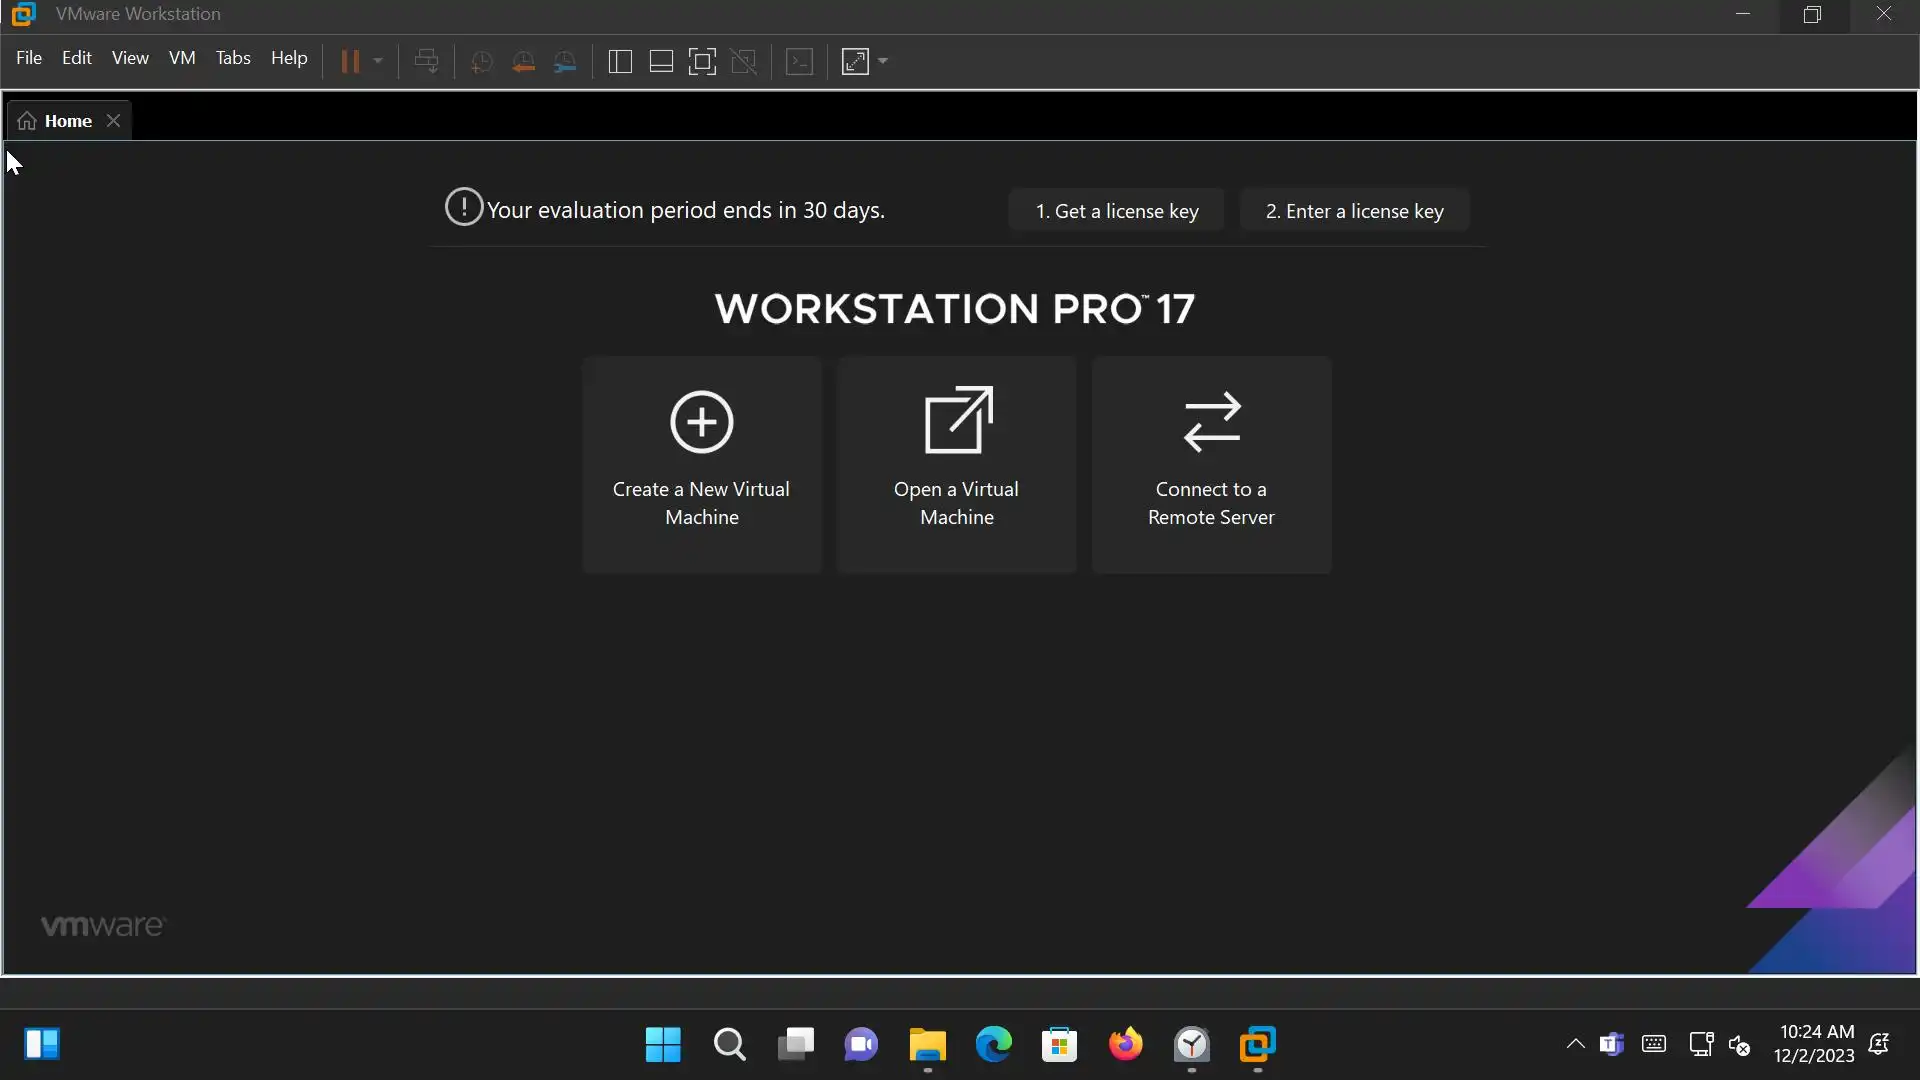The width and height of the screenshot is (1920, 1080).
Task: Expand the power pause dropdown arrow
Action: [x=378, y=62]
